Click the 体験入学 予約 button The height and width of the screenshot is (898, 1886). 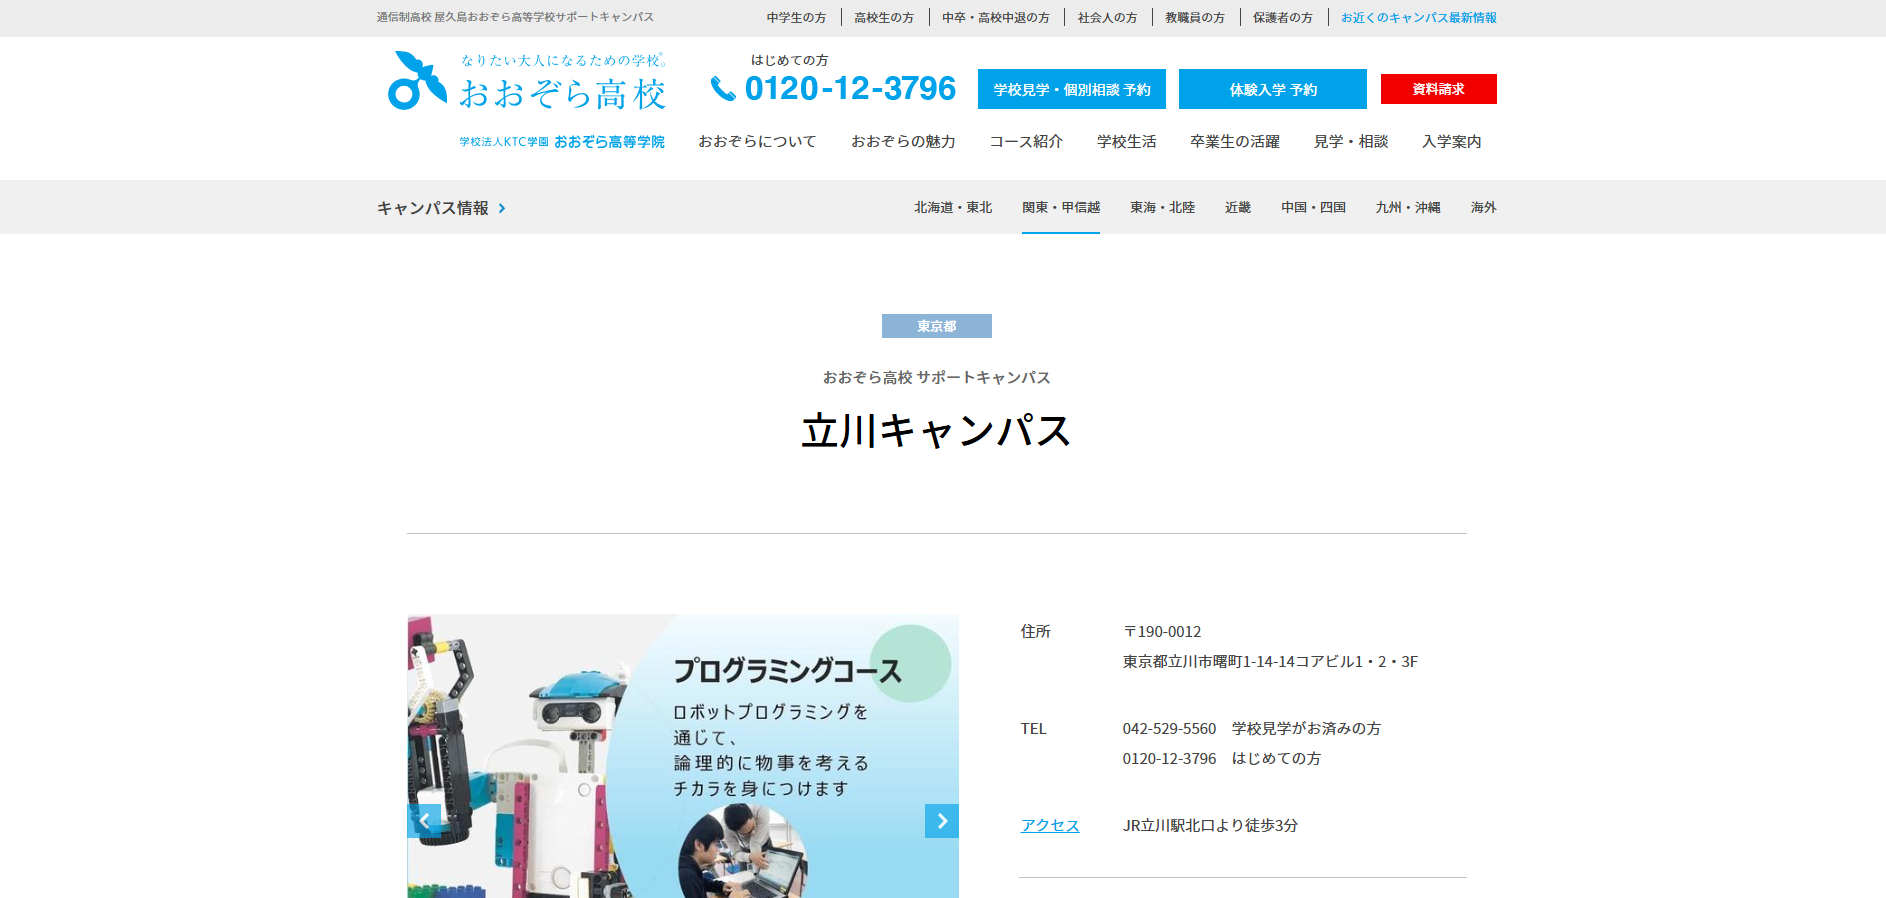[1272, 89]
